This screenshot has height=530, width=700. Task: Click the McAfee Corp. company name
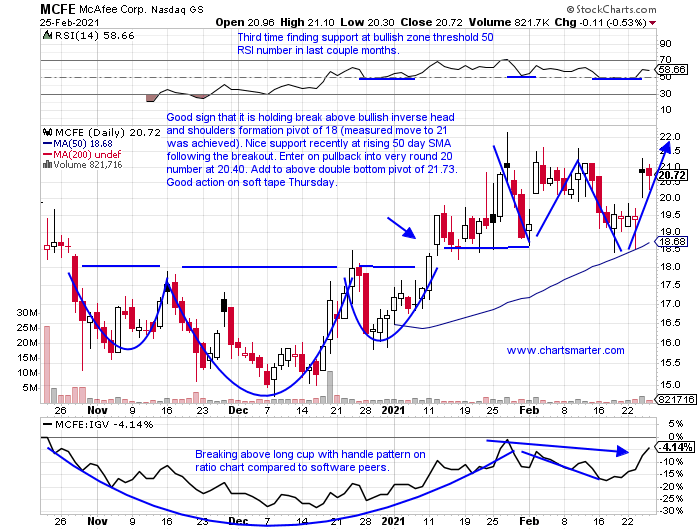[x=113, y=9]
